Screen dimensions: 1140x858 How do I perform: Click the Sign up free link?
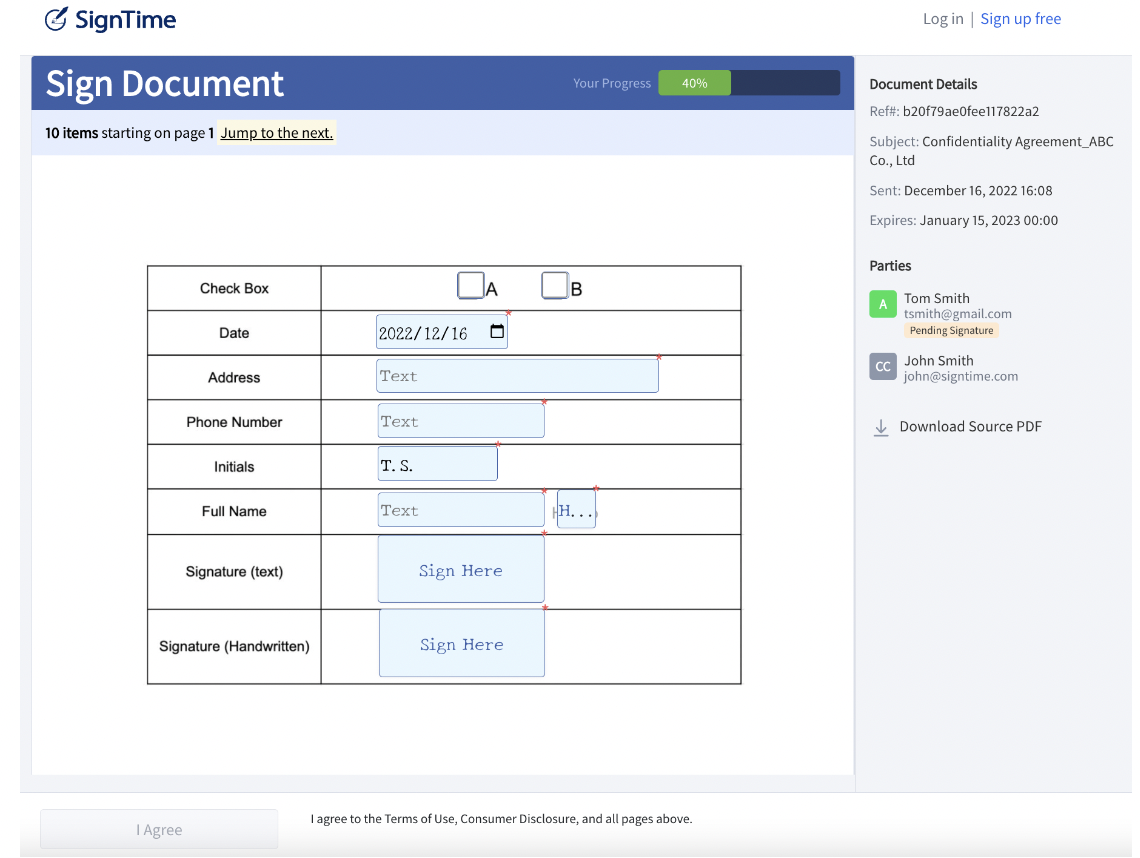(1020, 19)
